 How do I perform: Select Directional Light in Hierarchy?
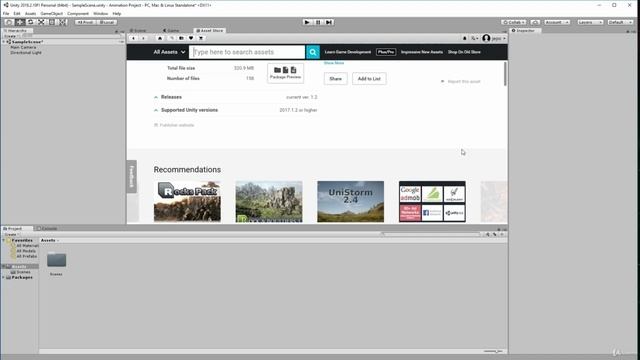(x=26, y=53)
